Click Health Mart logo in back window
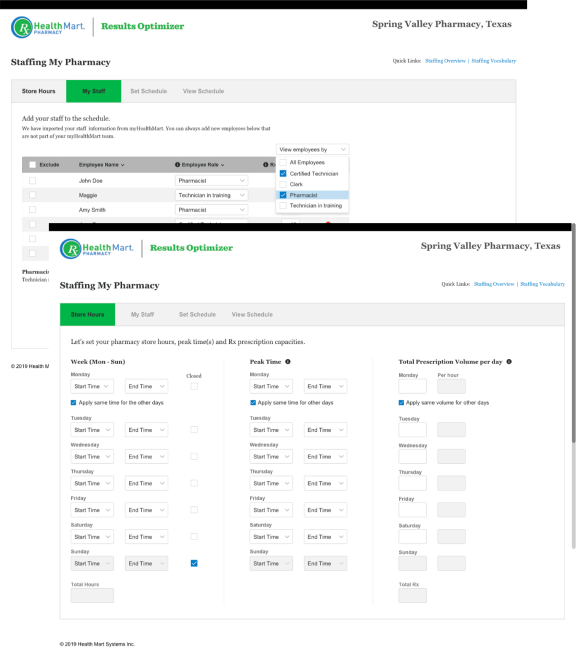The height and width of the screenshot is (662, 576). click(x=48, y=27)
